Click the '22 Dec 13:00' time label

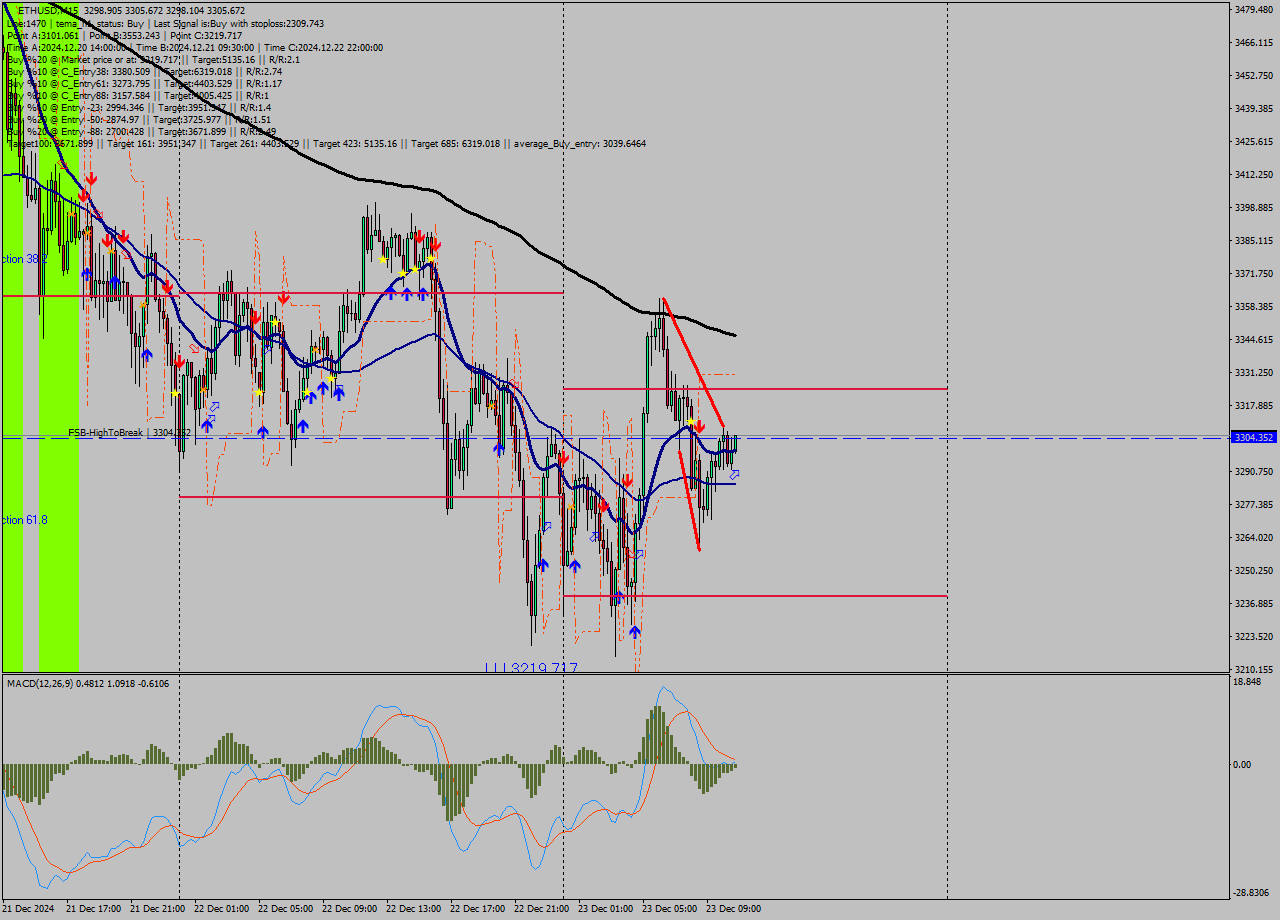pyautogui.click(x=413, y=909)
